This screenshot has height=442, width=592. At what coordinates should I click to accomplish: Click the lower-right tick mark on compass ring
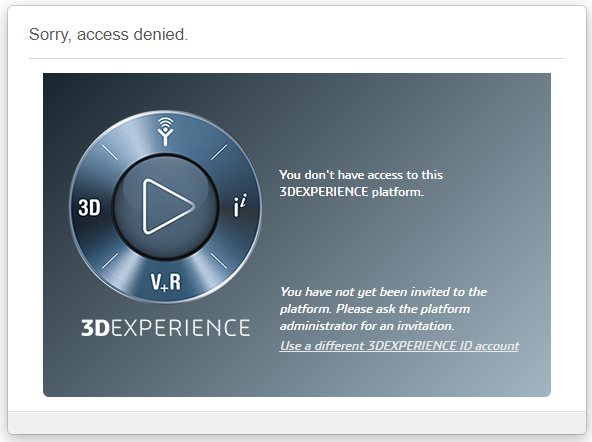pyautogui.click(x=219, y=261)
